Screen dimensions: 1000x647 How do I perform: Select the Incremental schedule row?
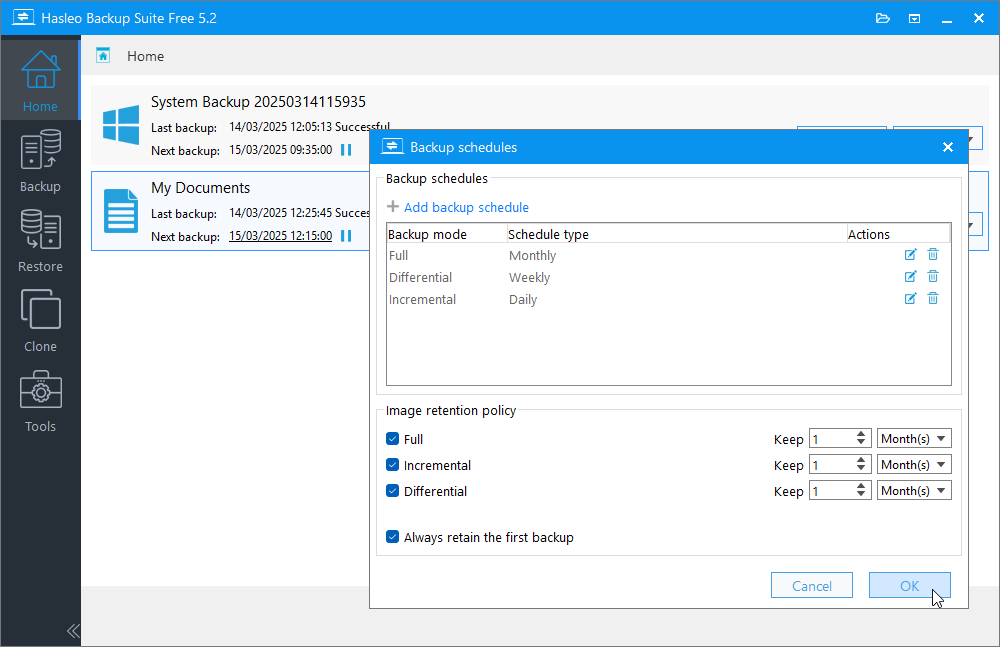(x=668, y=299)
